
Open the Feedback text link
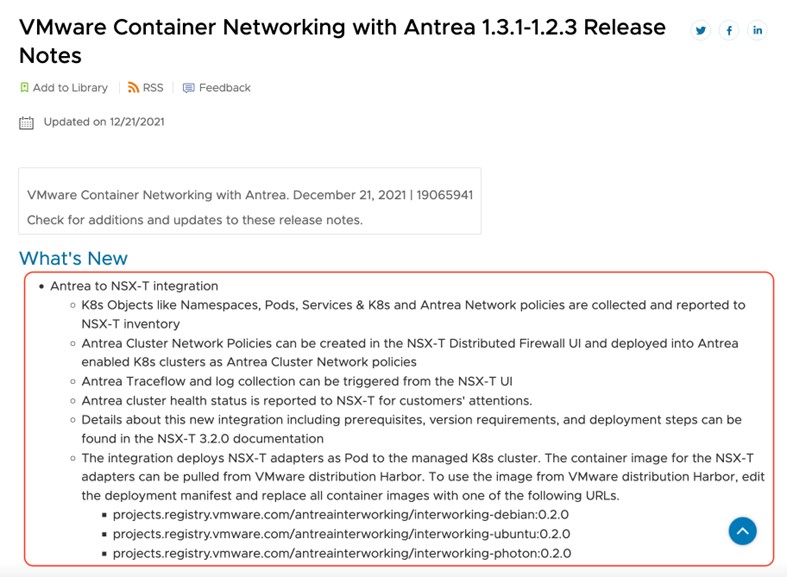(225, 88)
